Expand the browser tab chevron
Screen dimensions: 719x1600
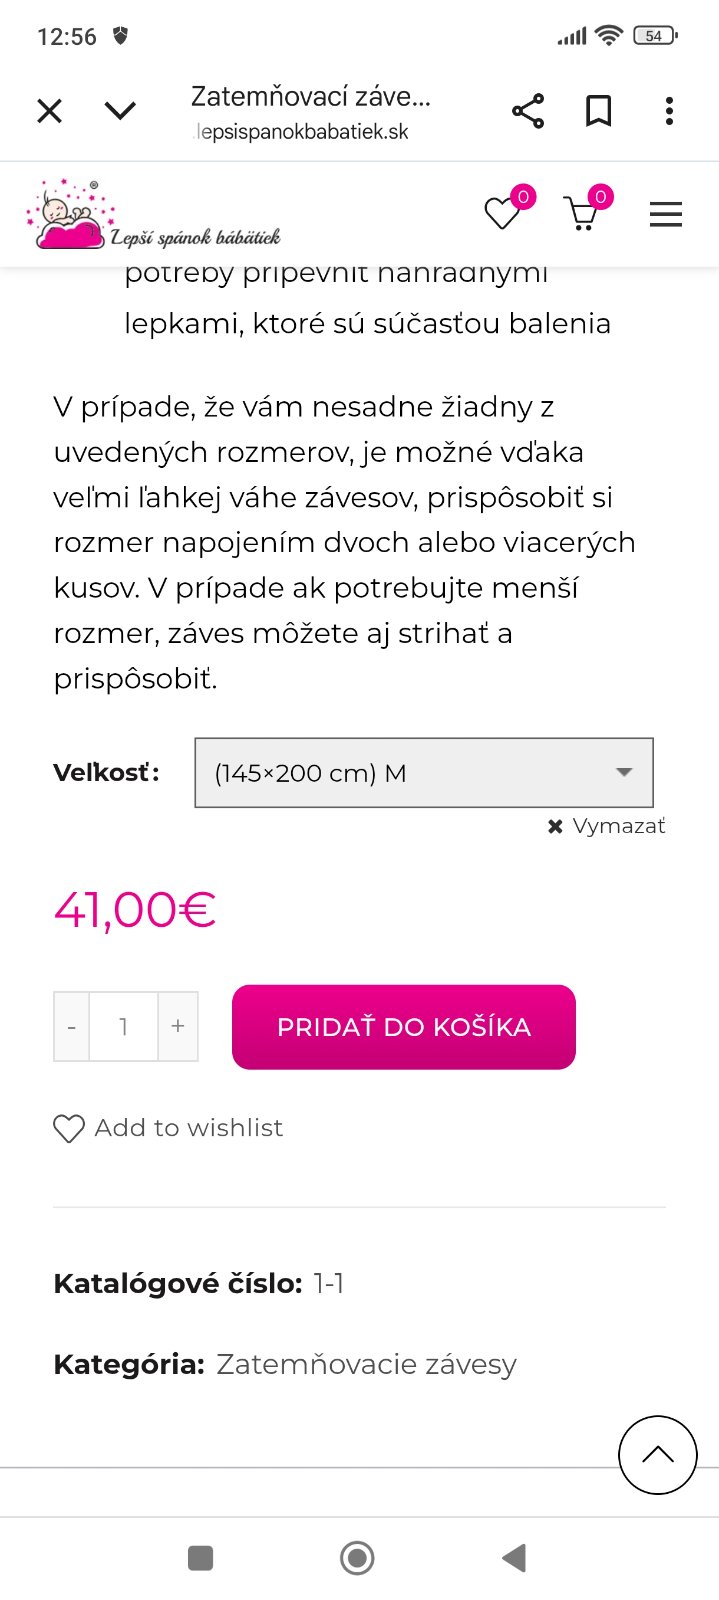[x=120, y=111]
